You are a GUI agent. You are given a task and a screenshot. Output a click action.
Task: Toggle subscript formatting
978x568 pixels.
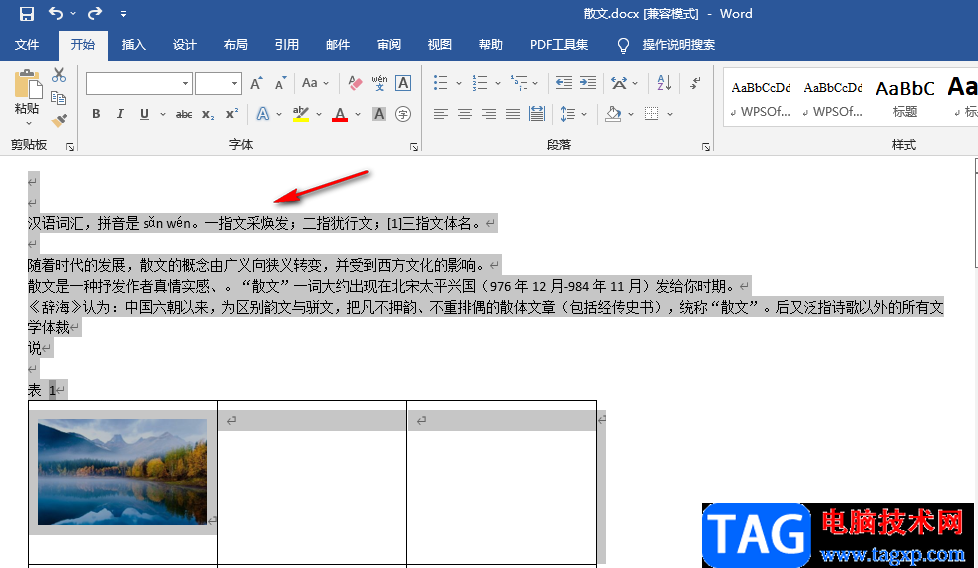point(208,114)
